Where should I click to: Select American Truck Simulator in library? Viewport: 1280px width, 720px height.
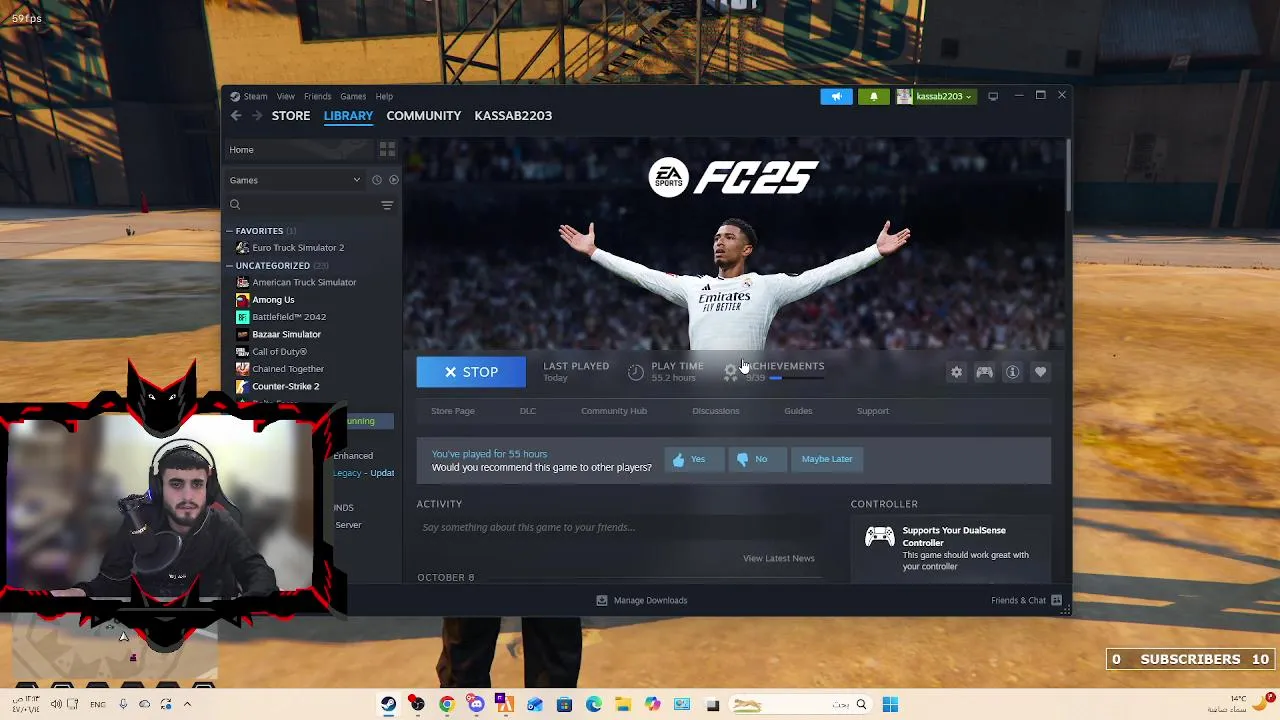304,282
